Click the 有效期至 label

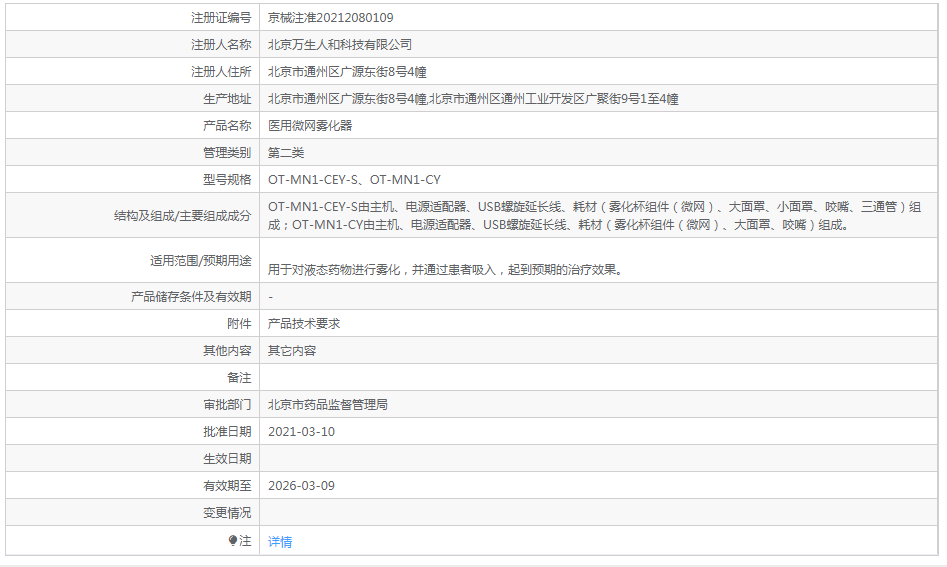[x=227, y=485]
